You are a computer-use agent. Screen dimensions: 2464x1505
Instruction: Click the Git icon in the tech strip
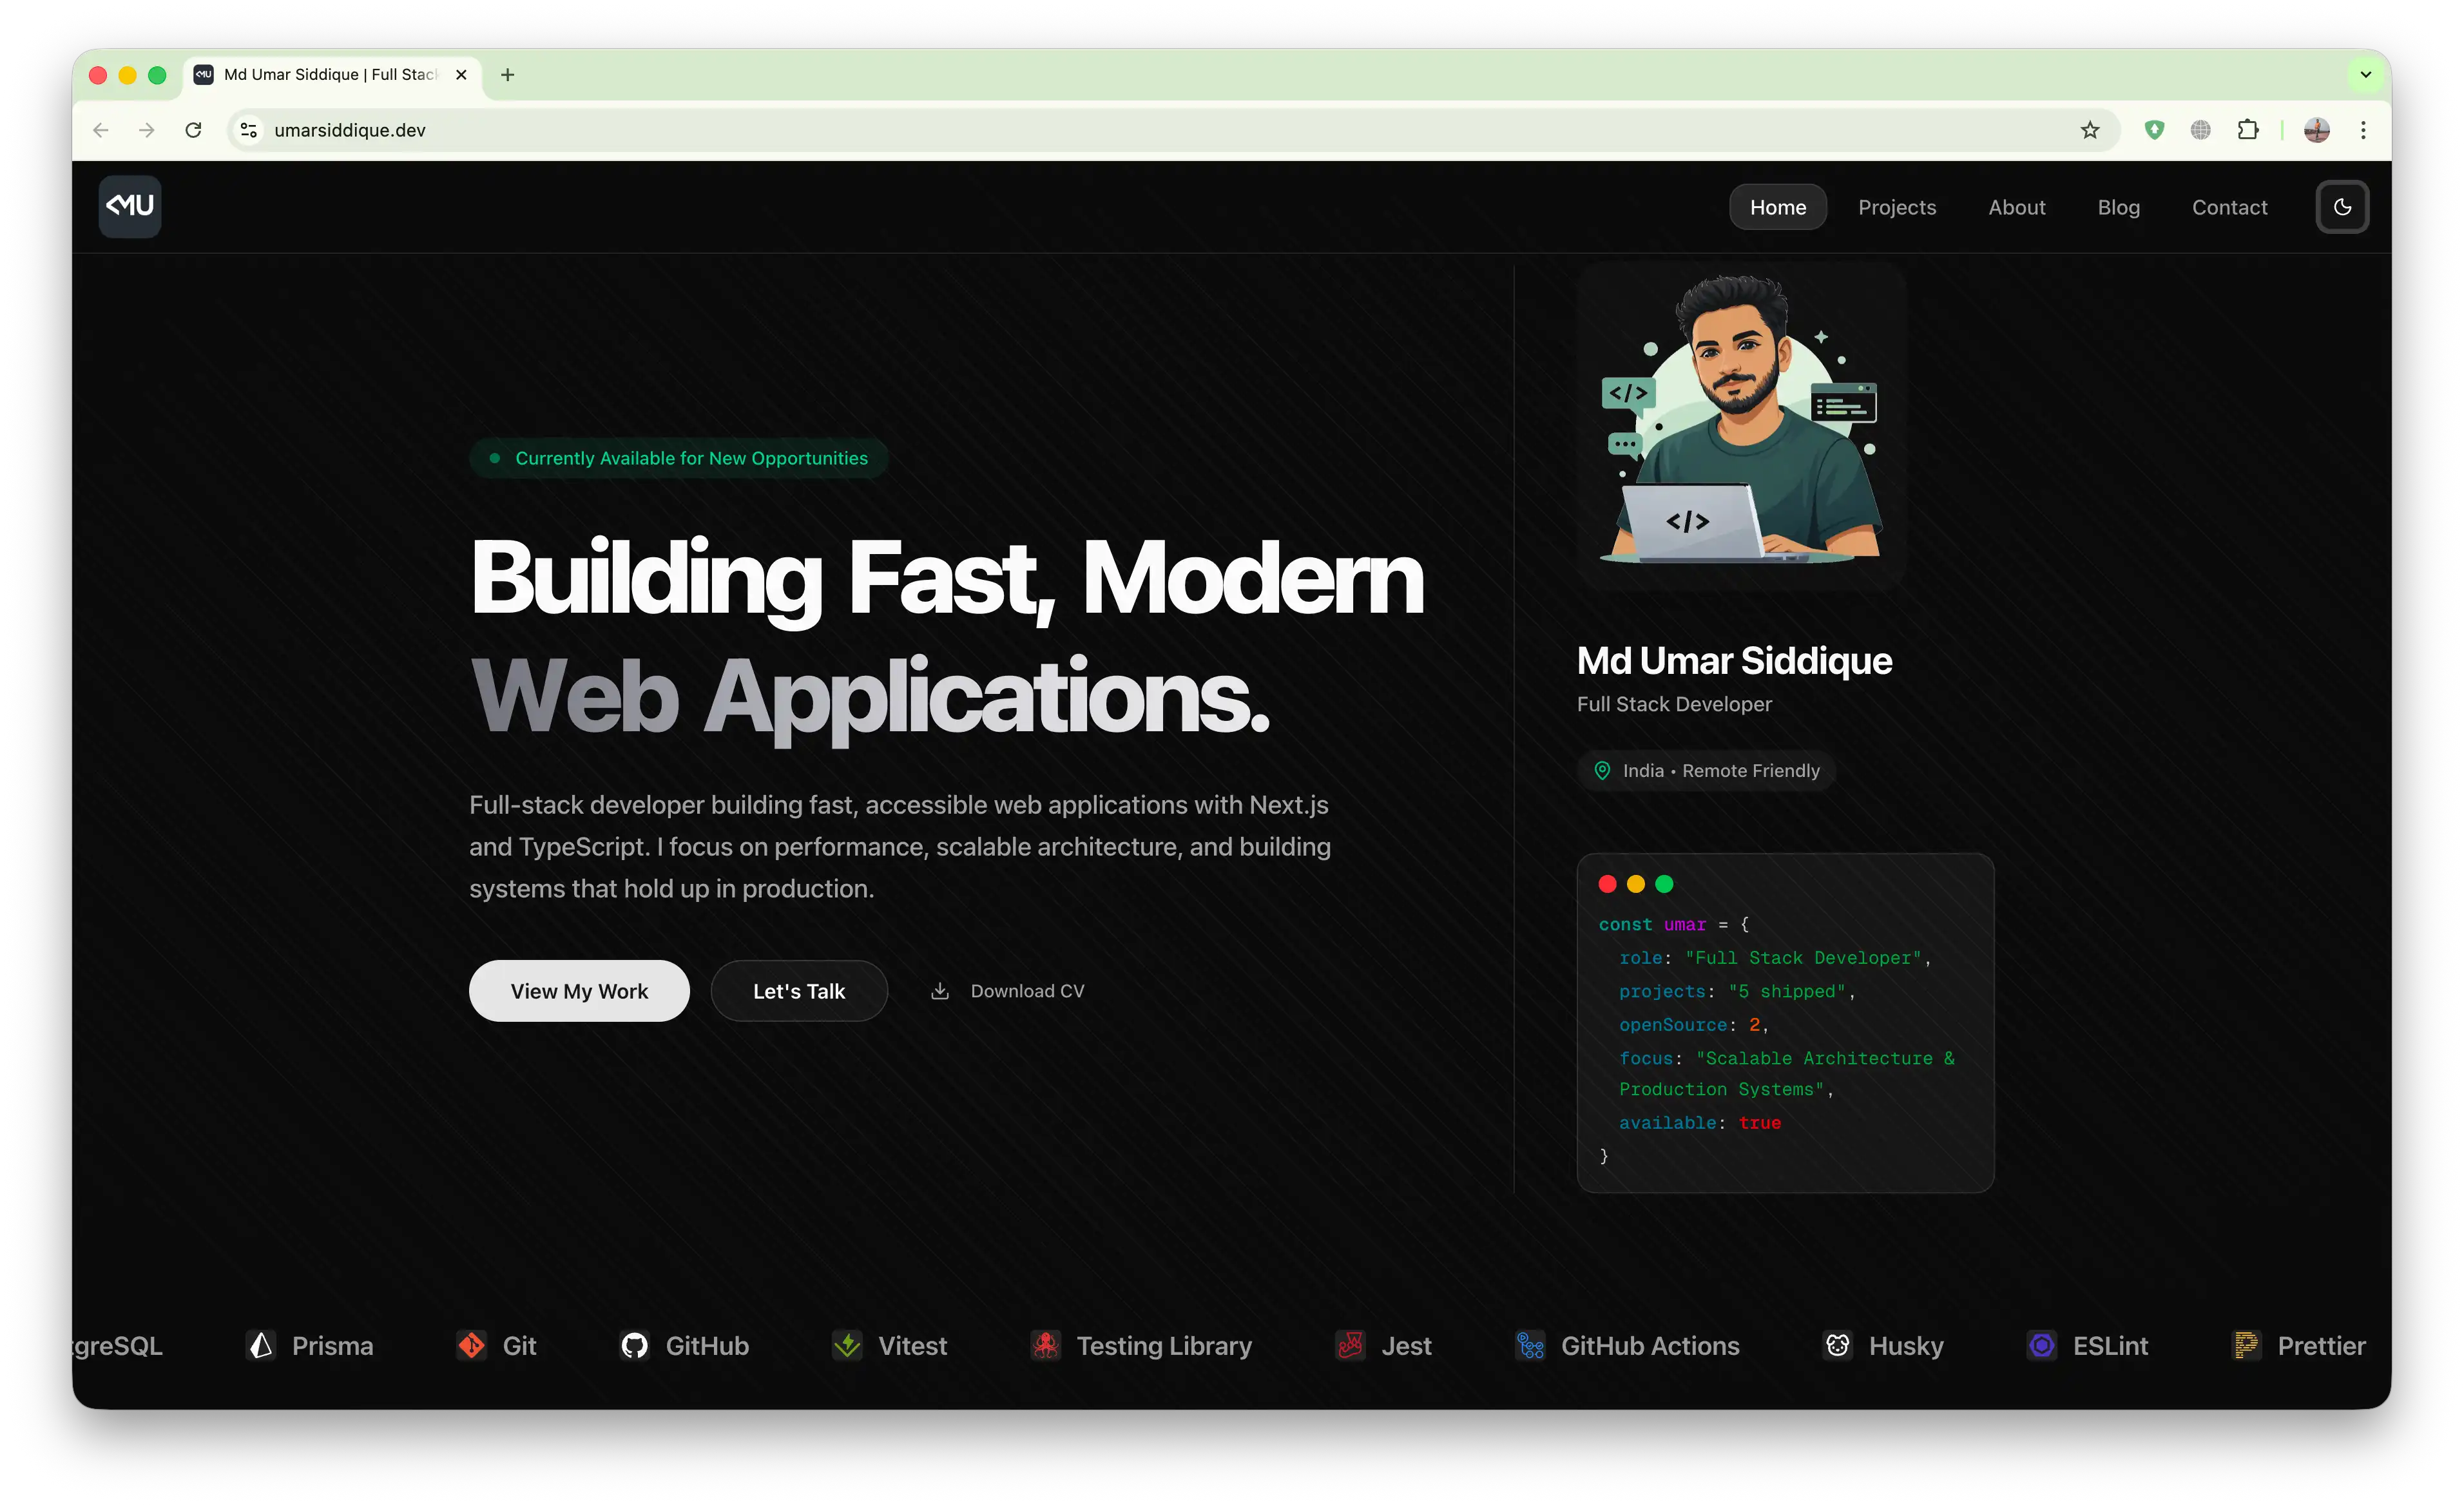[471, 1345]
